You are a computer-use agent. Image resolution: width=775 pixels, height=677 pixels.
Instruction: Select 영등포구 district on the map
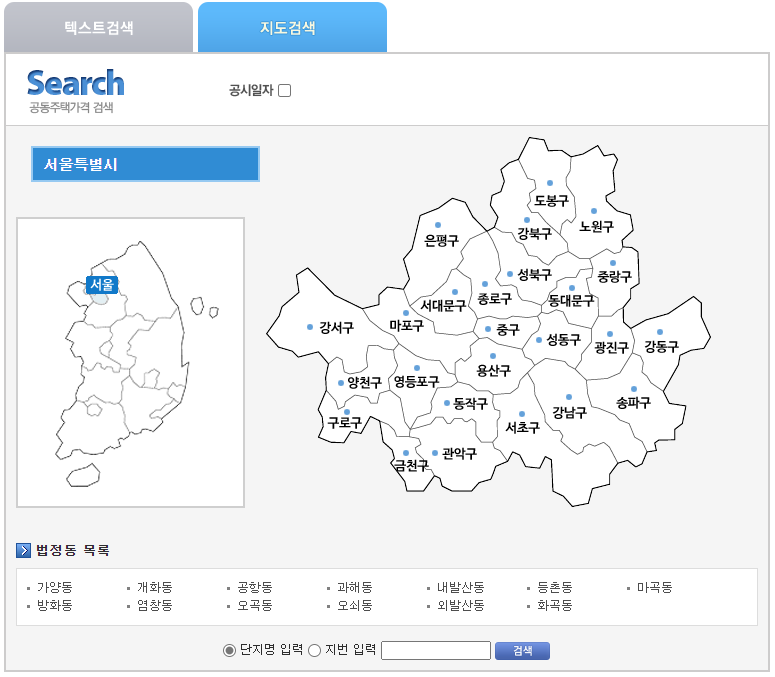416,381
